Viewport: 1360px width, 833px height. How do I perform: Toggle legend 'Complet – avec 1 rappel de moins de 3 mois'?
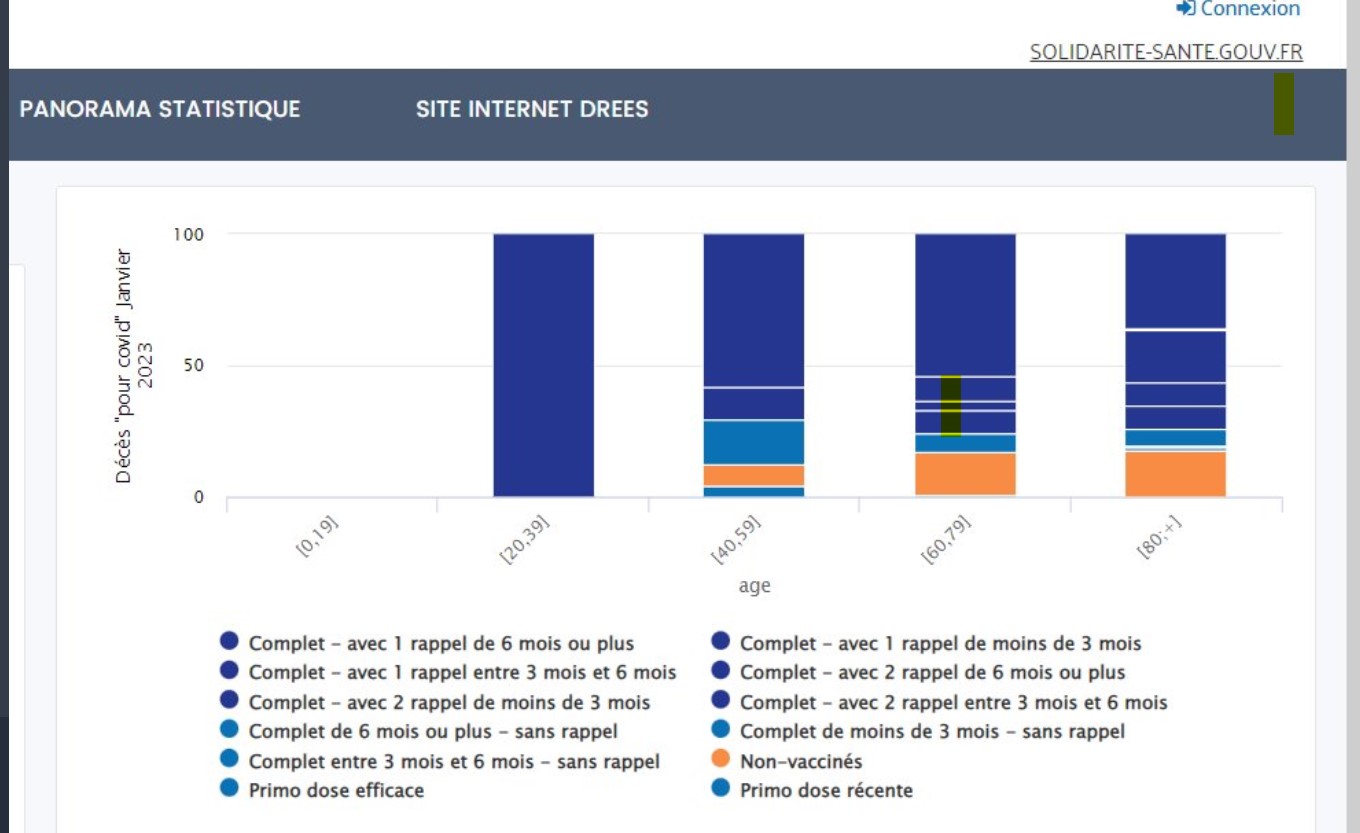pos(940,643)
